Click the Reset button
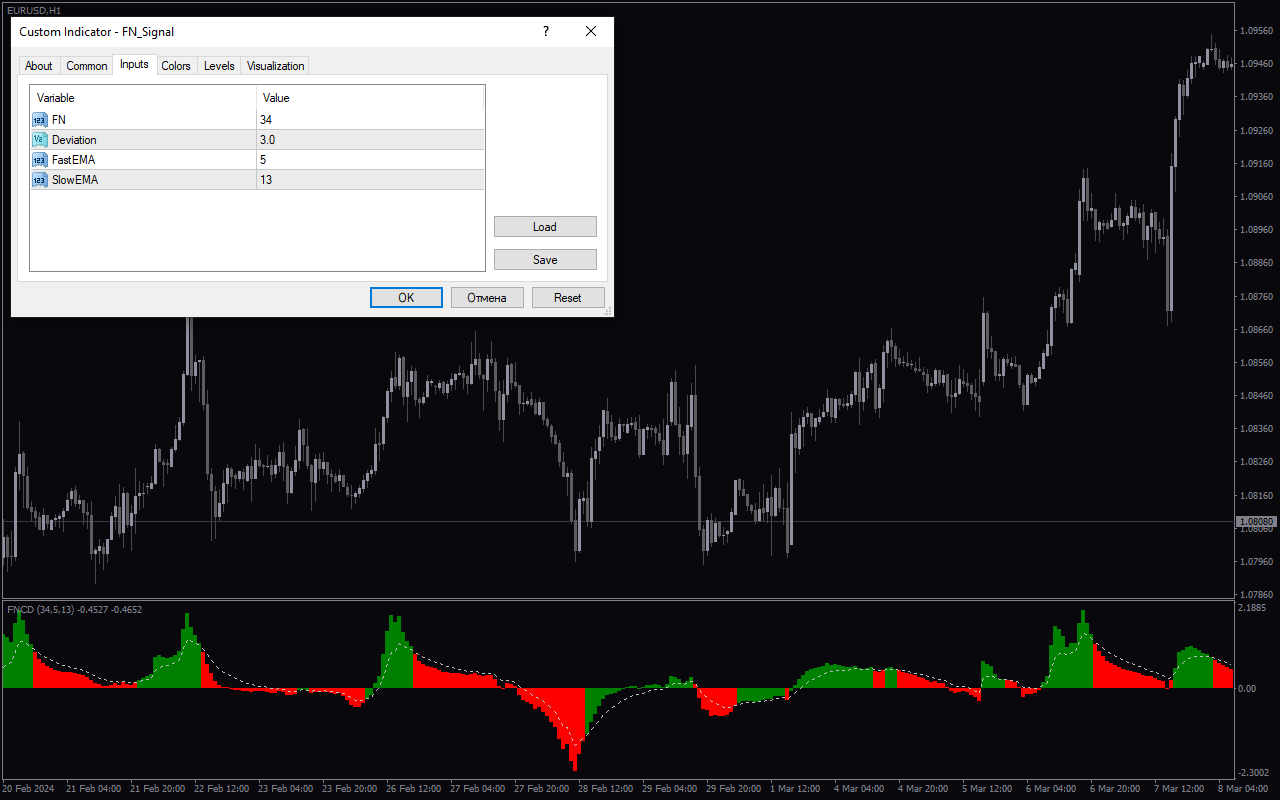Viewport: 1280px width, 800px height. [x=568, y=298]
